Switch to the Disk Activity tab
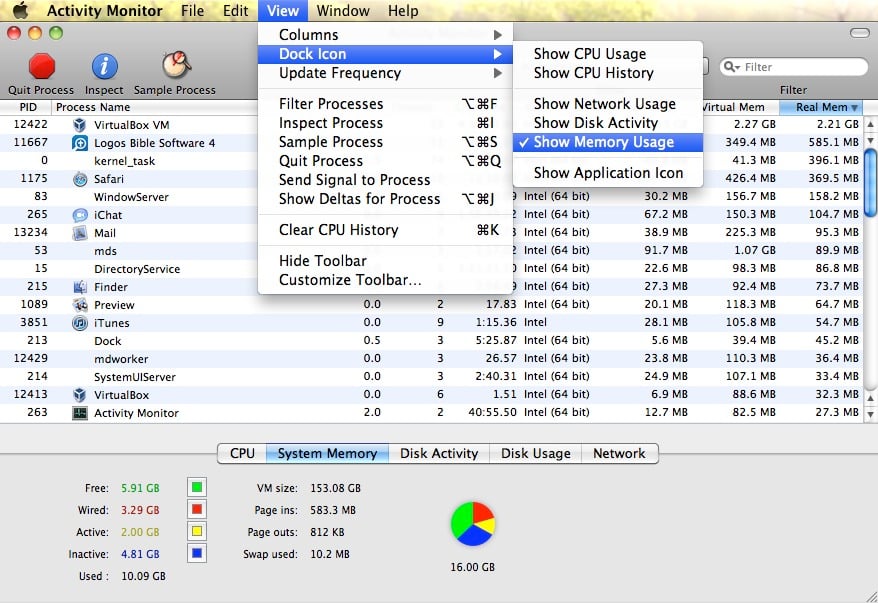 coord(439,453)
